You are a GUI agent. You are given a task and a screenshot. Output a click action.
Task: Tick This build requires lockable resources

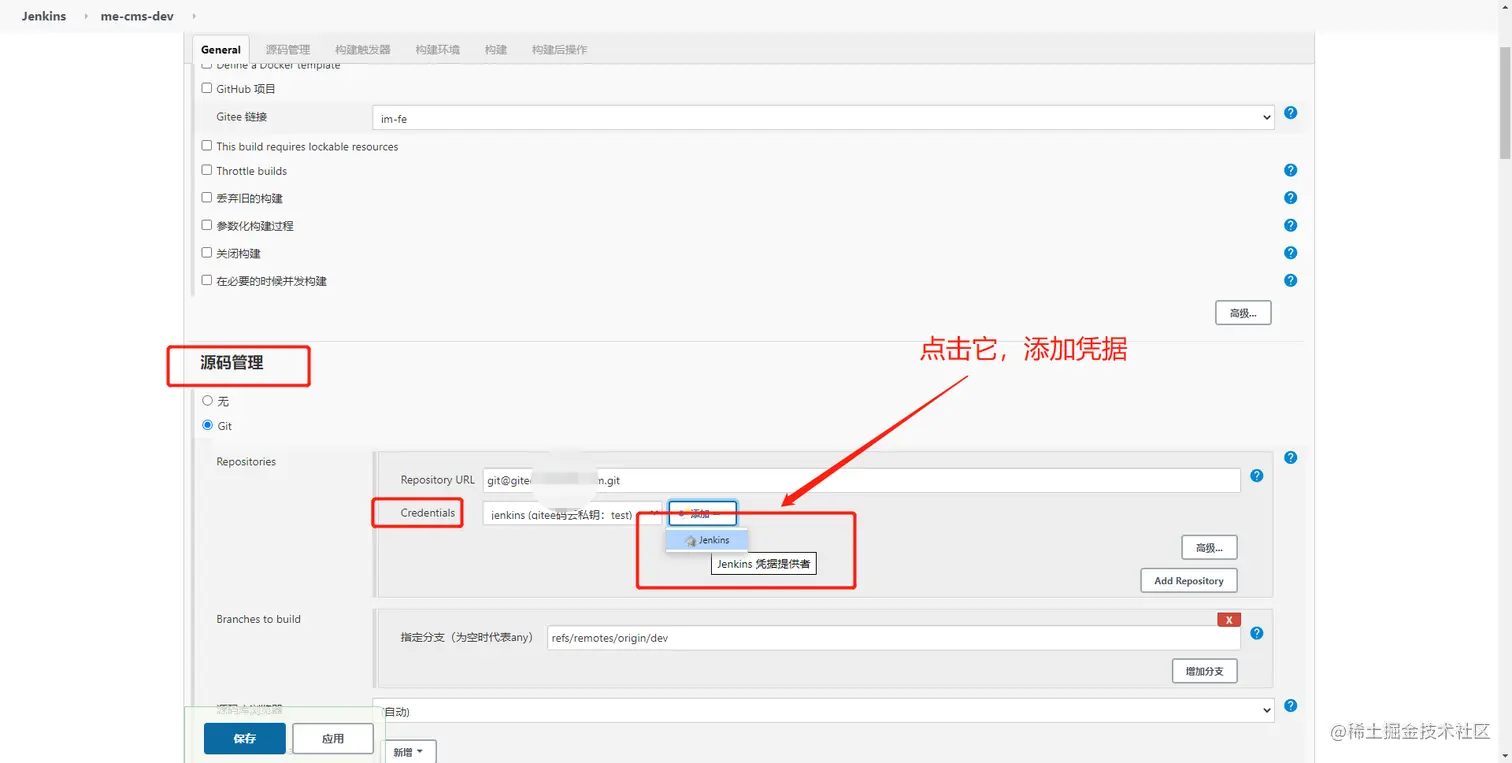pos(207,145)
